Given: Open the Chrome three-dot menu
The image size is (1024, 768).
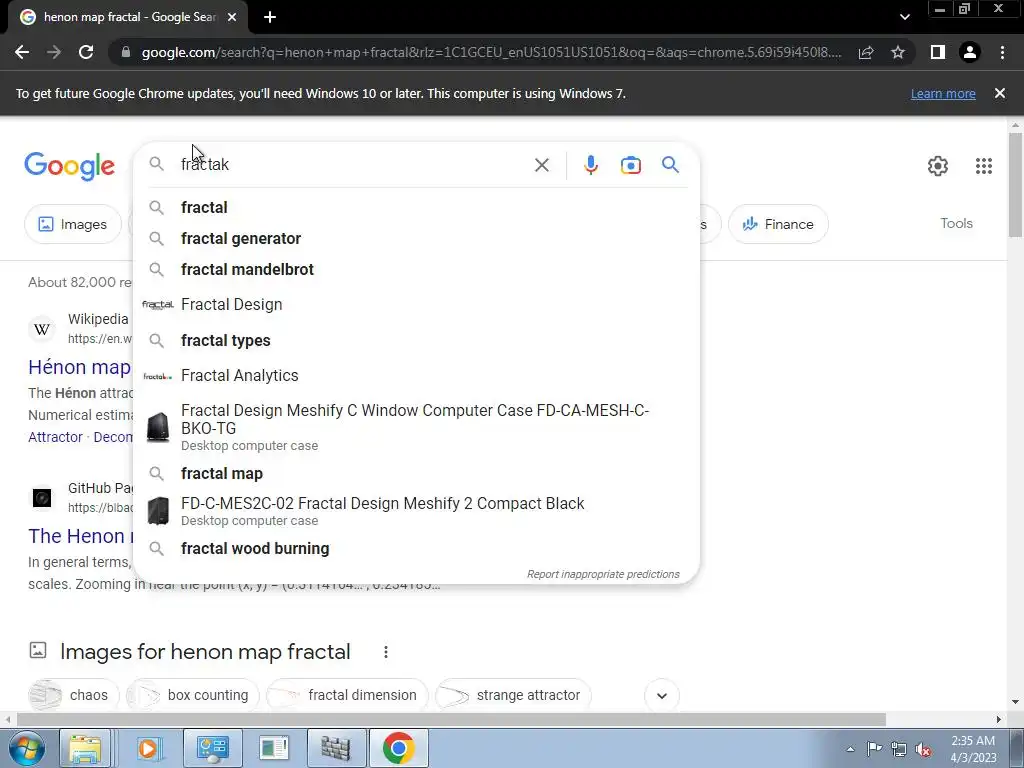Looking at the screenshot, I should click(1002, 52).
